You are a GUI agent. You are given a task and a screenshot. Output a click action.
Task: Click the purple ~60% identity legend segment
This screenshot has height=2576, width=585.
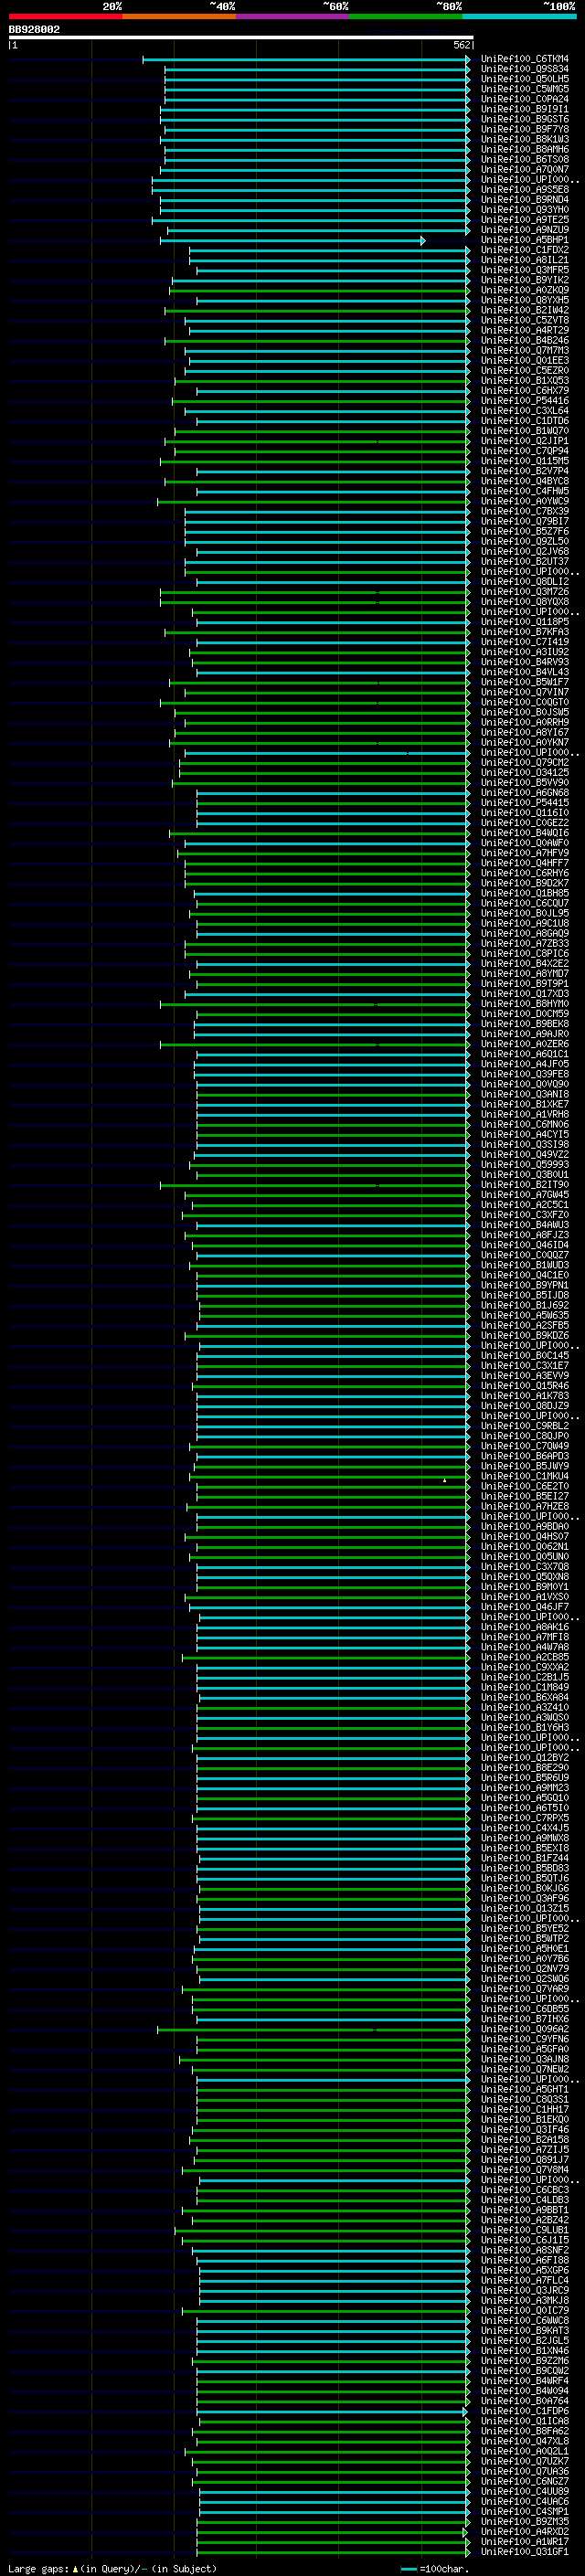pos(292,16)
